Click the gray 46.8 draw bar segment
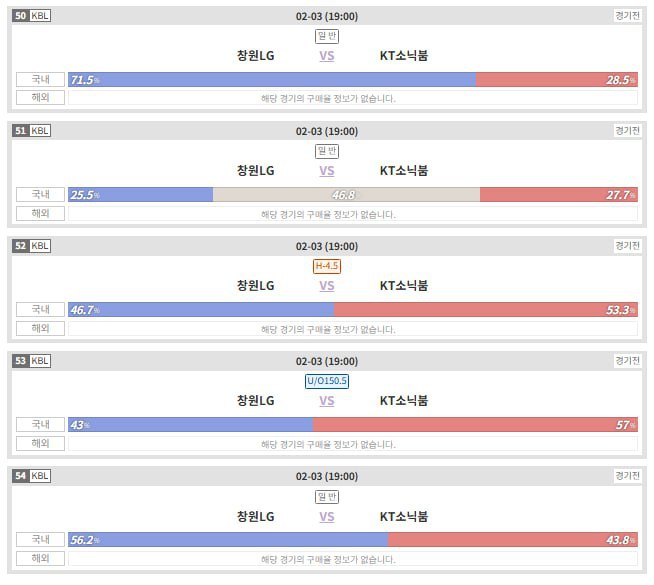 (346, 195)
